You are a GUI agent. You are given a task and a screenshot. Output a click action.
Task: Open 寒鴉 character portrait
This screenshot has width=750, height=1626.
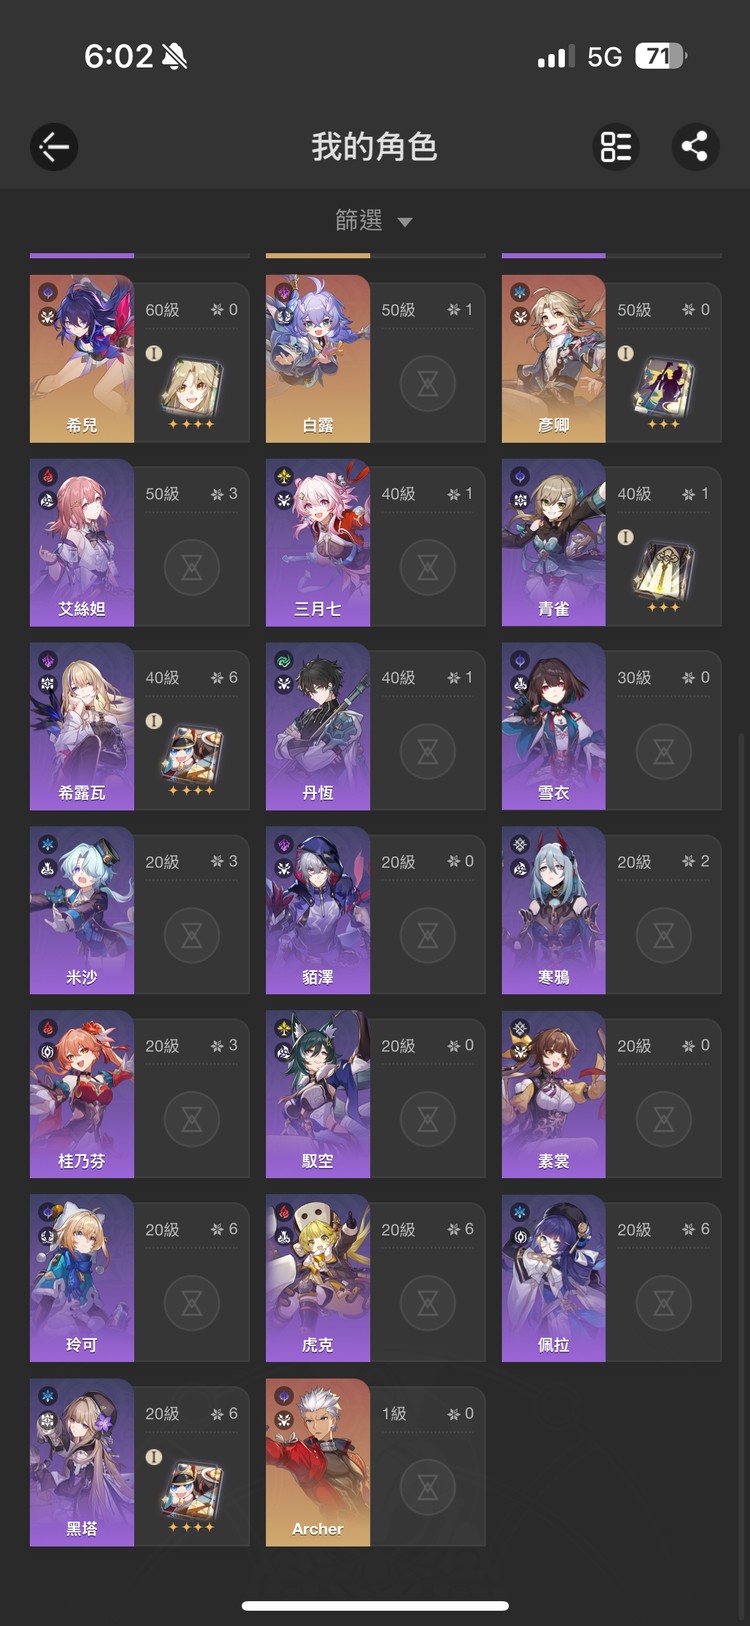click(x=554, y=911)
